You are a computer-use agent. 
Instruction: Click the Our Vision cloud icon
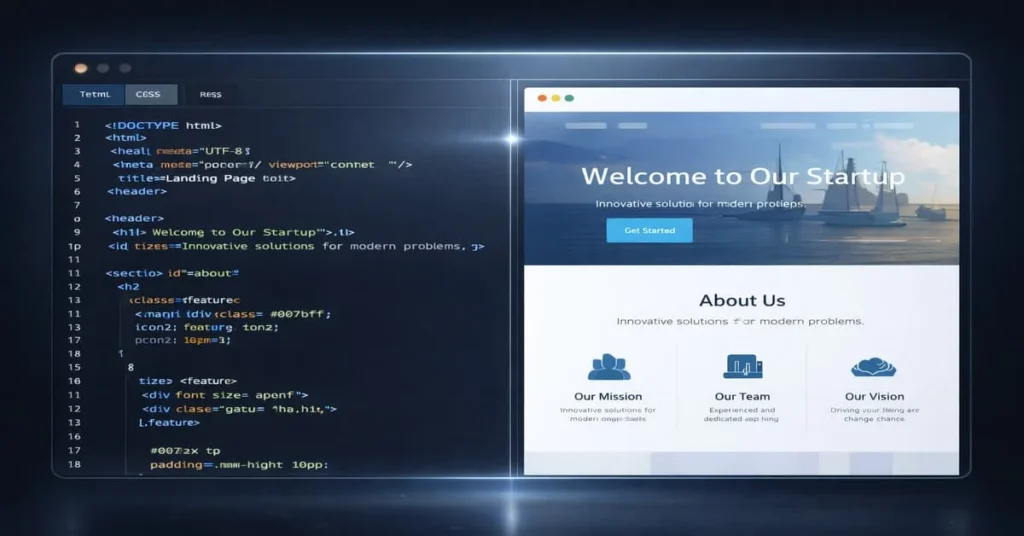(873, 366)
